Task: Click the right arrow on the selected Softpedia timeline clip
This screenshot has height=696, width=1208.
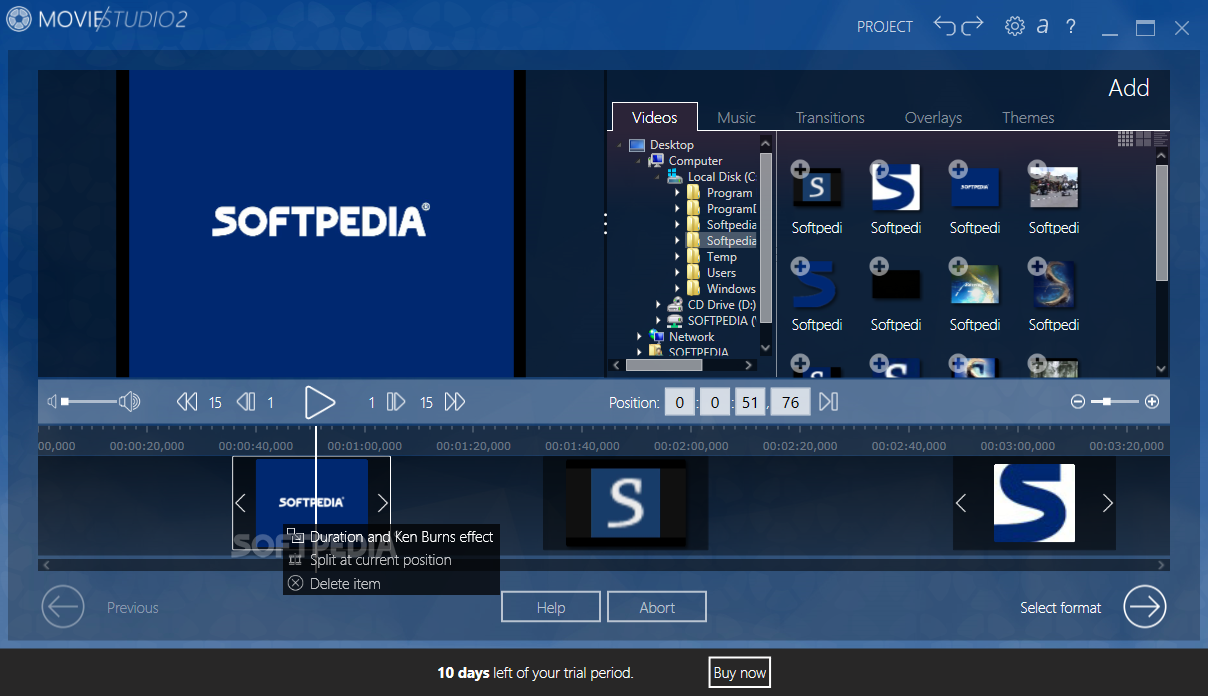Action: (382, 503)
